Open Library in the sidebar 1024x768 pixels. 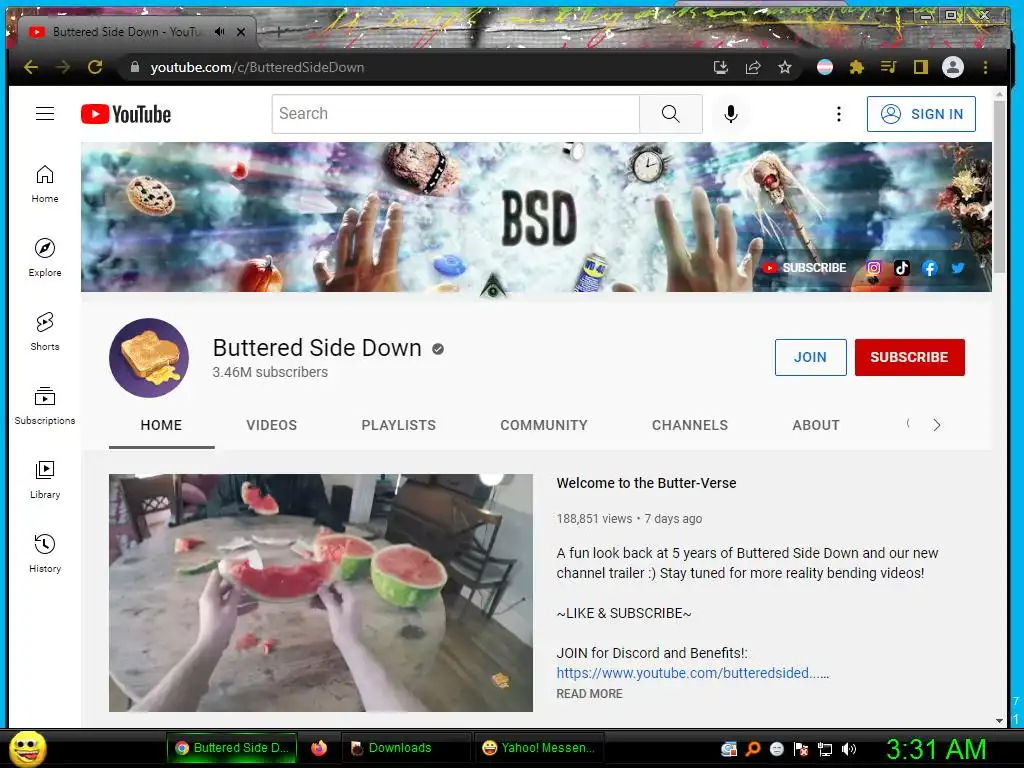(x=45, y=480)
